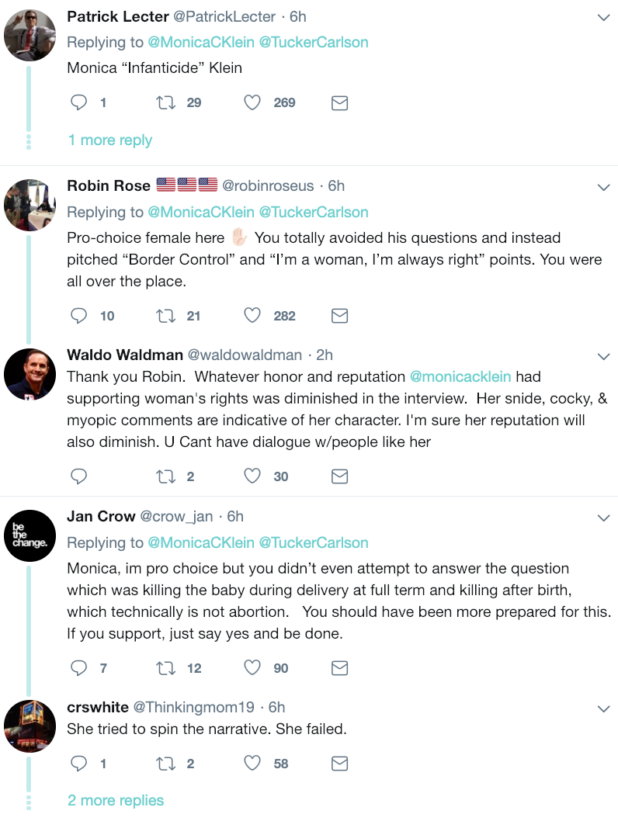Open options chevron on Robin Rose's tweet
Viewport: 618px width, 821px height.
point(603,187)
